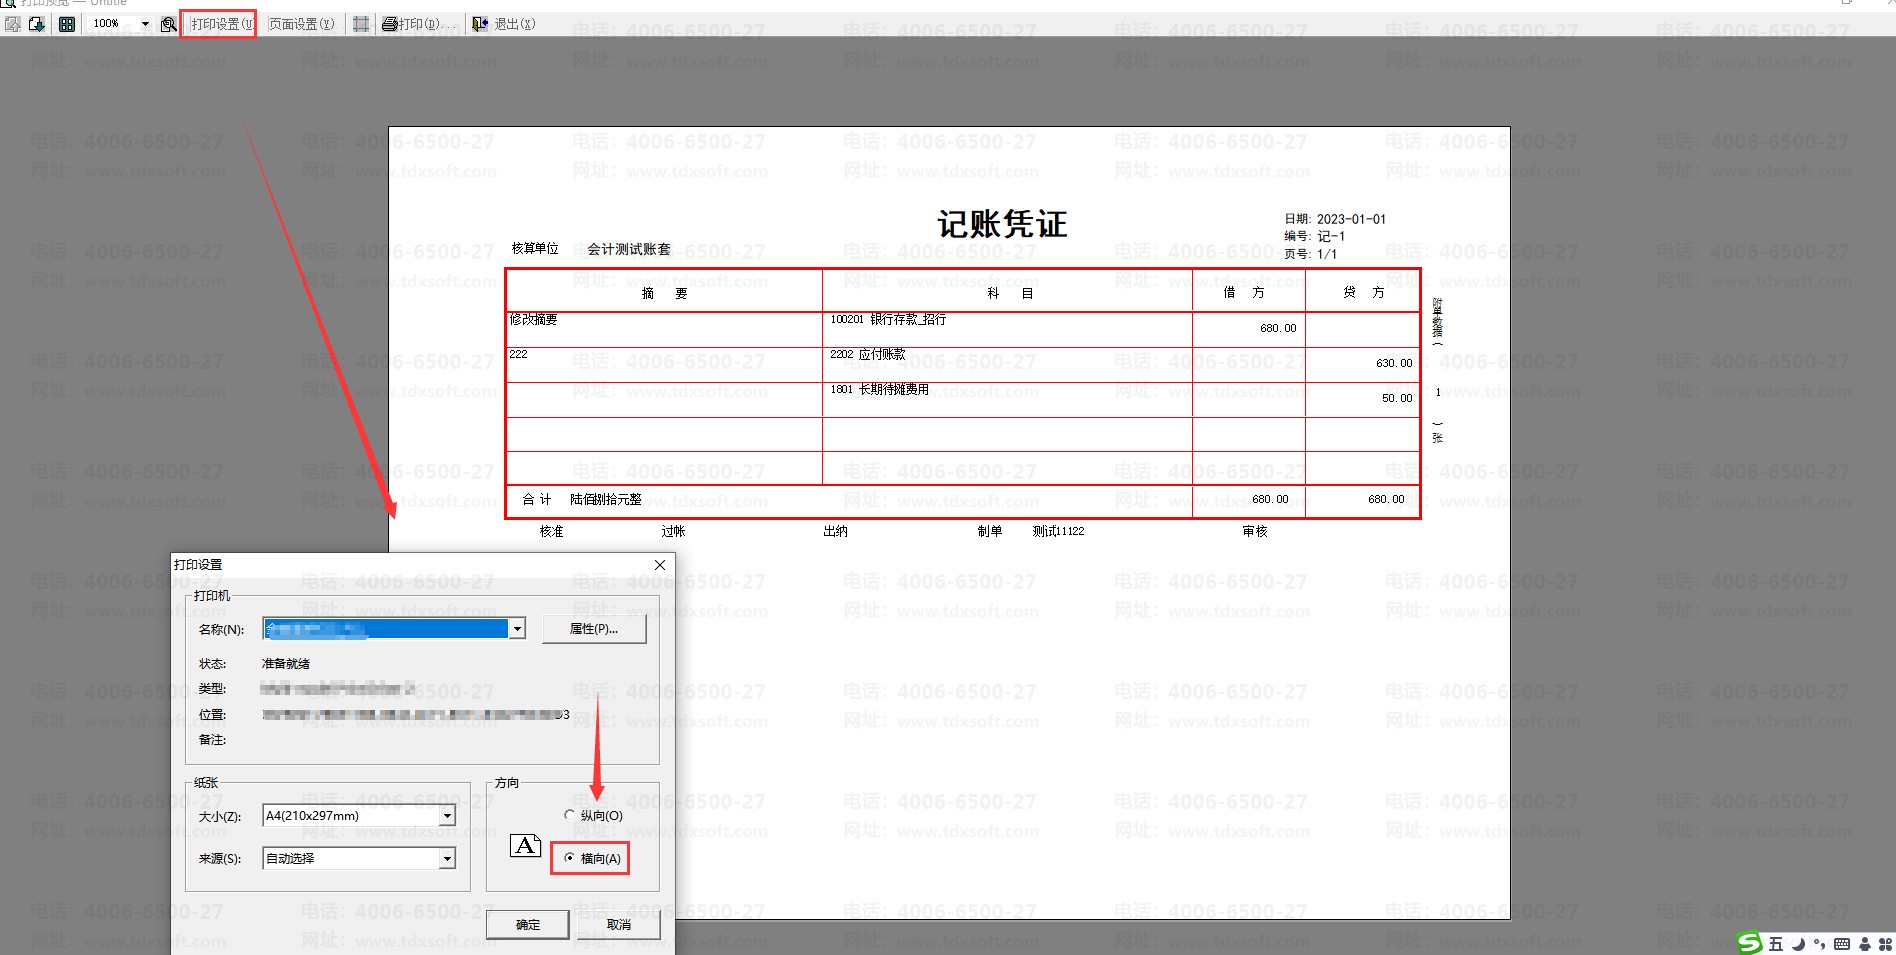Click the Sogou green S input icon
The image size is (1896, 955).
[x=1749, y=943]
